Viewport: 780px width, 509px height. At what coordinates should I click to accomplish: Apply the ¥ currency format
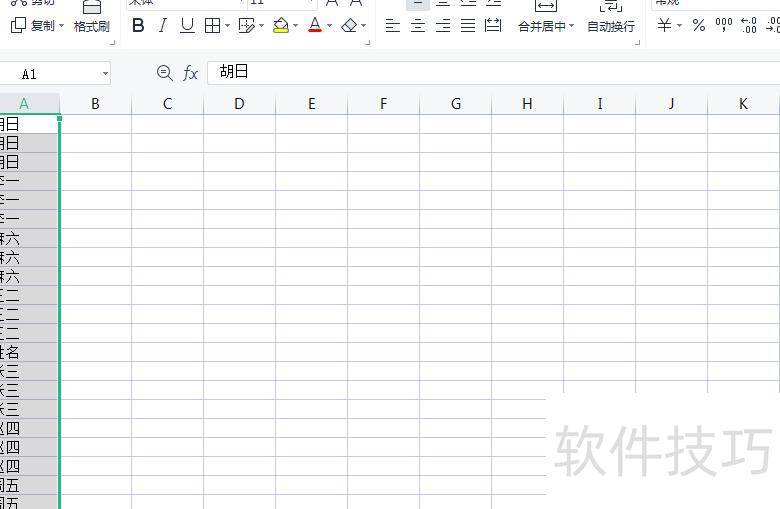665,25
